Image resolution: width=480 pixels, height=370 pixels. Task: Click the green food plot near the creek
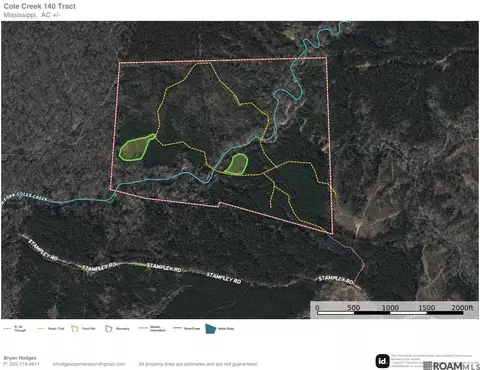click(237, 164)
